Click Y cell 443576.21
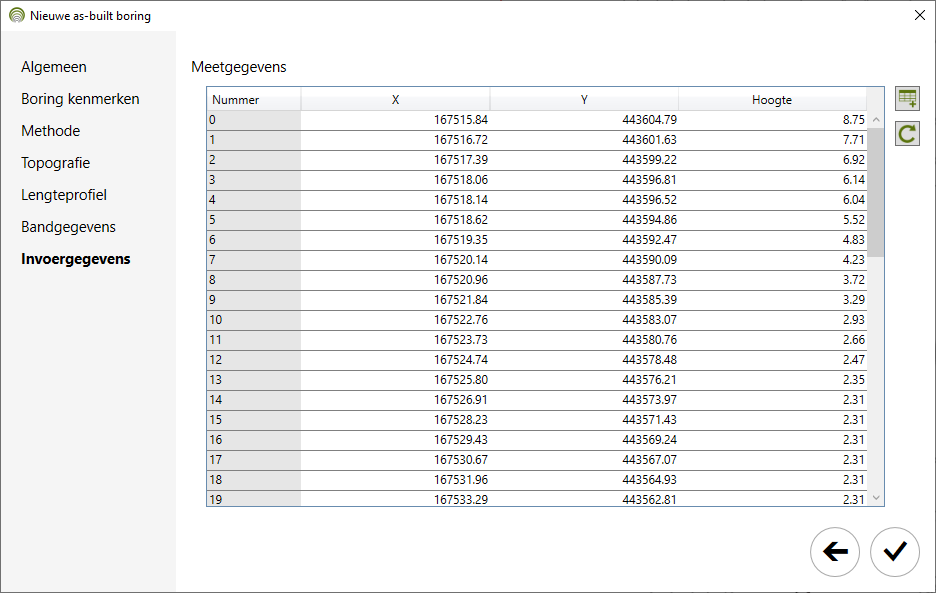Image resolution: width=936 pixels, height=593 pixels. coord(584,380)
